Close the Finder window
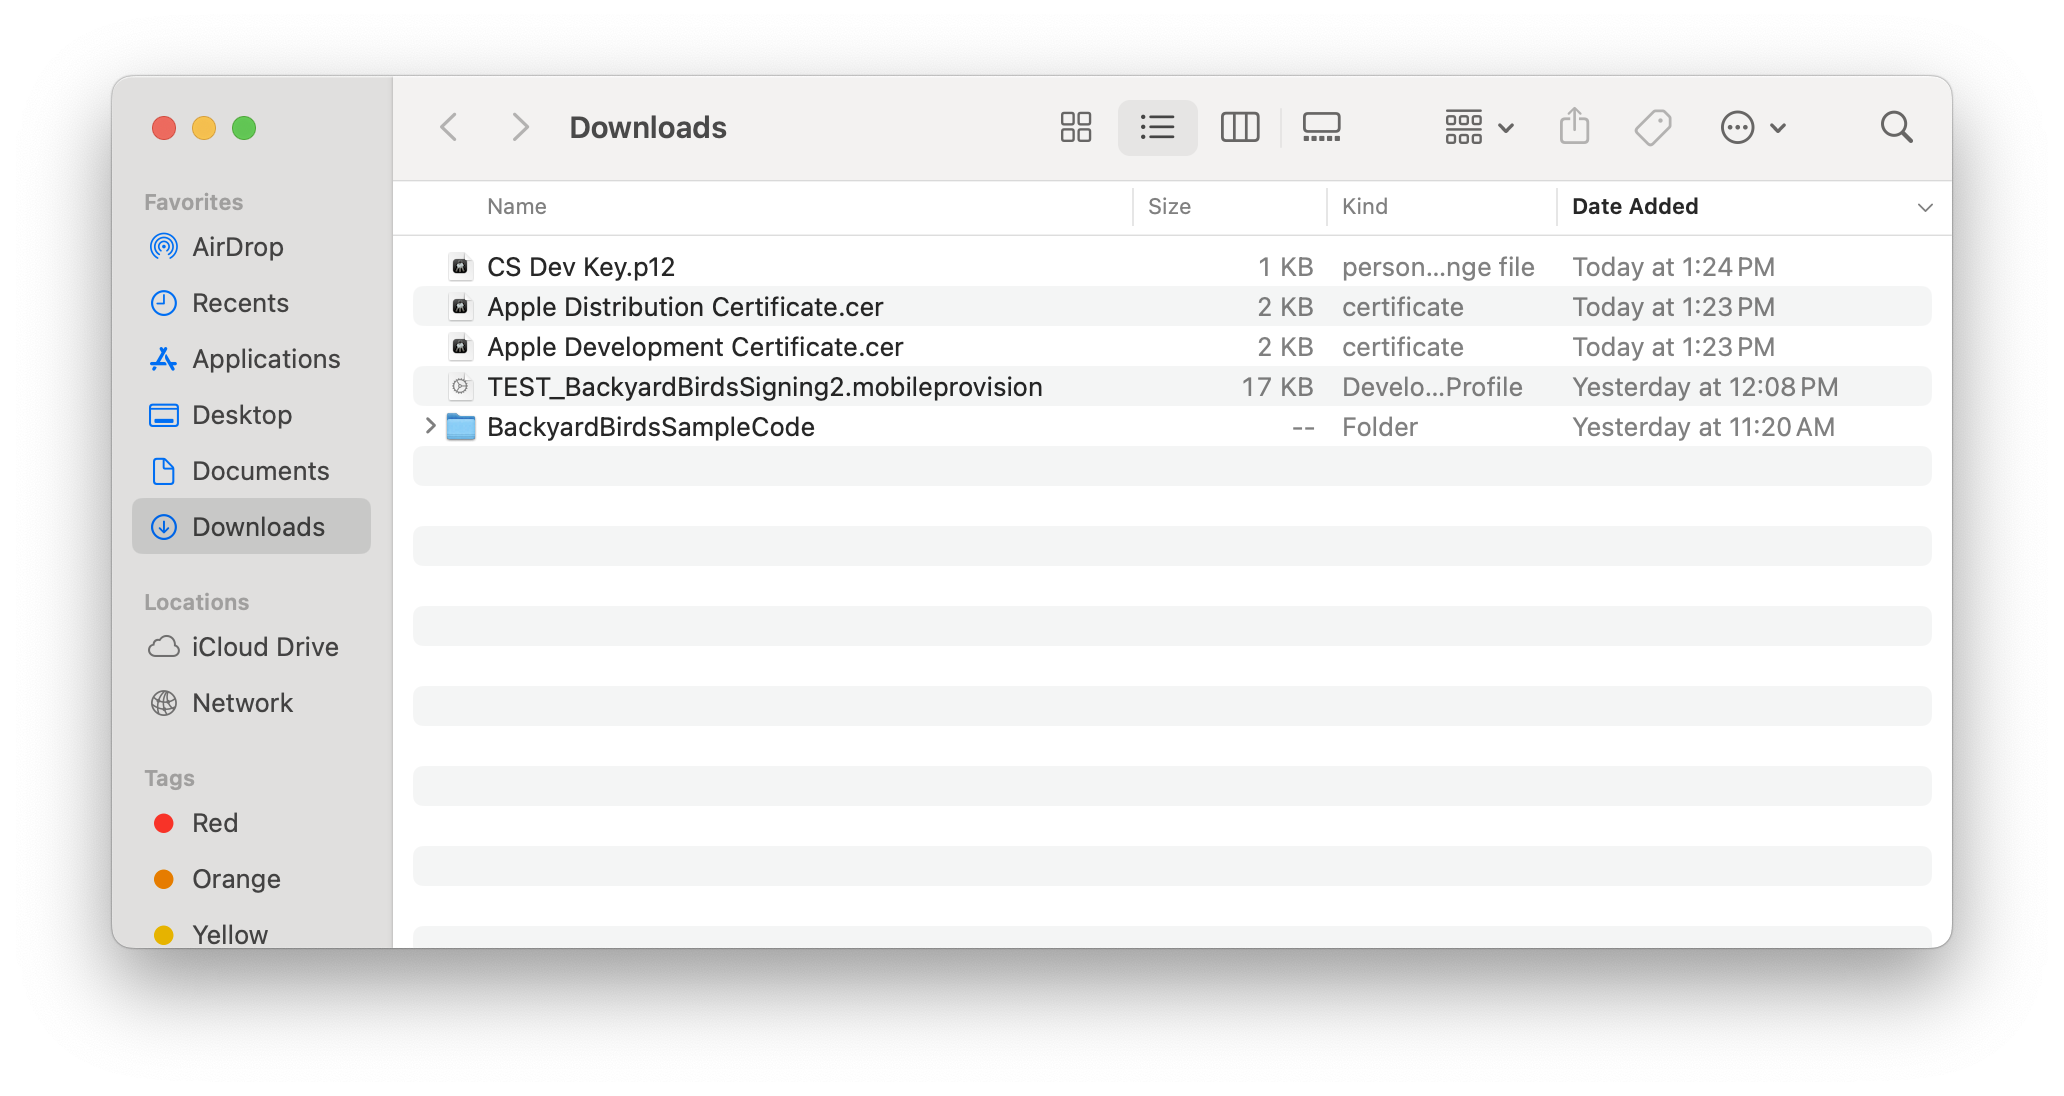Viewport: 2064px width, 1096px height. tap(164, 128)
